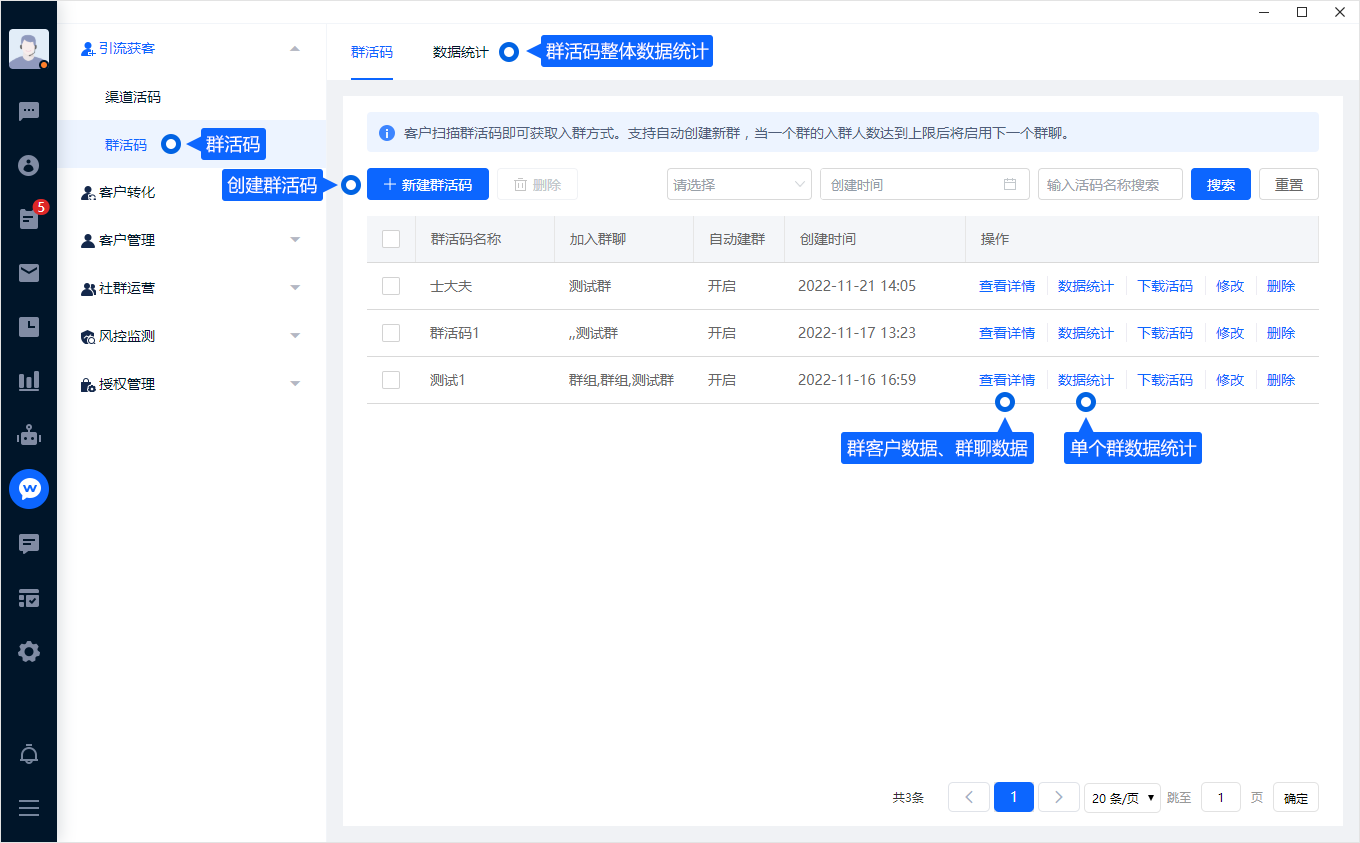
Task: Check the checkbox for row 士大夫
Action: [x=391, y=286]
